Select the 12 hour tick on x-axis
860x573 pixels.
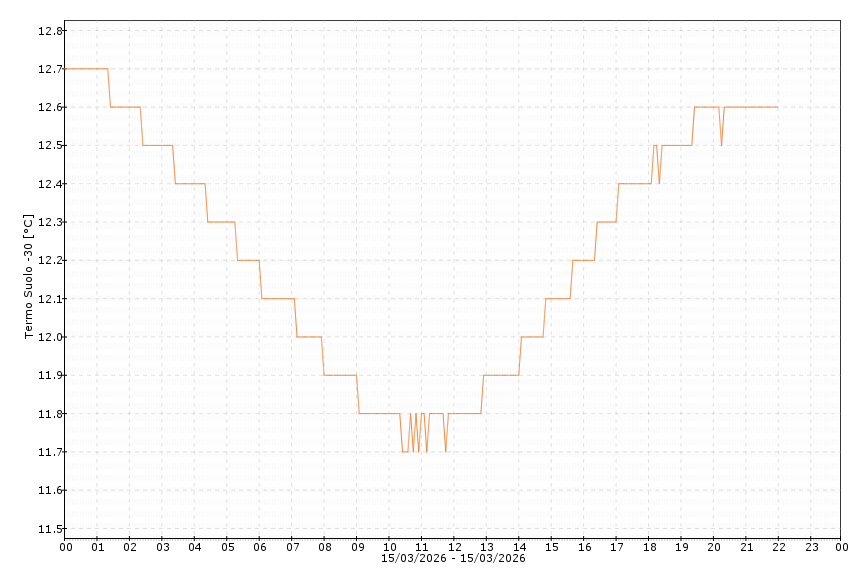454,547
